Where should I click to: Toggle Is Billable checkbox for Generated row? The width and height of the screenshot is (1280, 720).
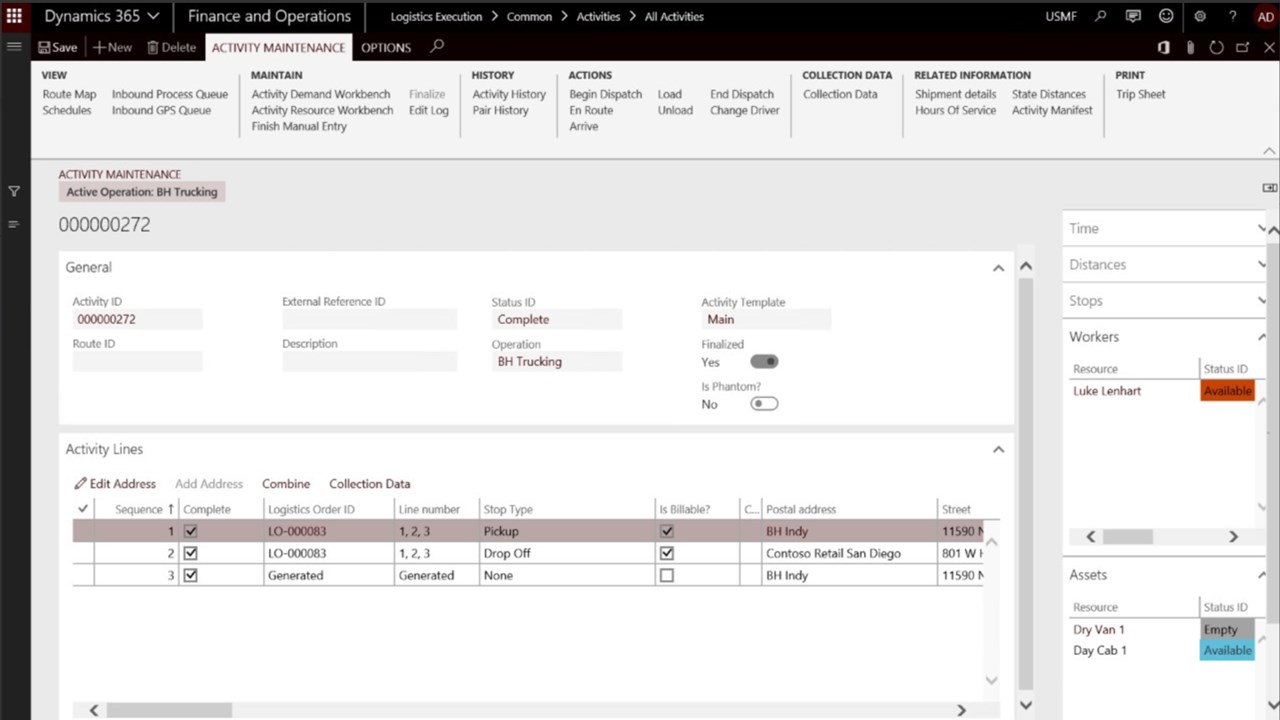[x=667, y=575]
